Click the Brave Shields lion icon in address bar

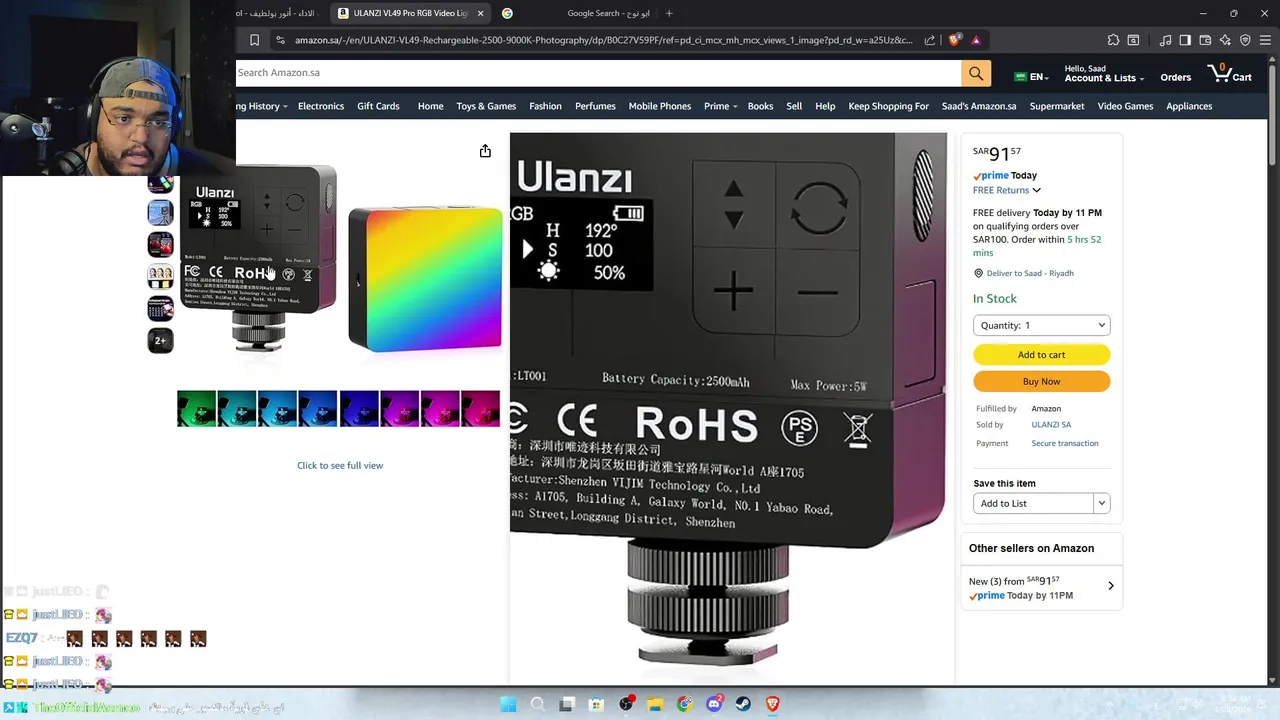pyautogui.click(x=954, y=40)
